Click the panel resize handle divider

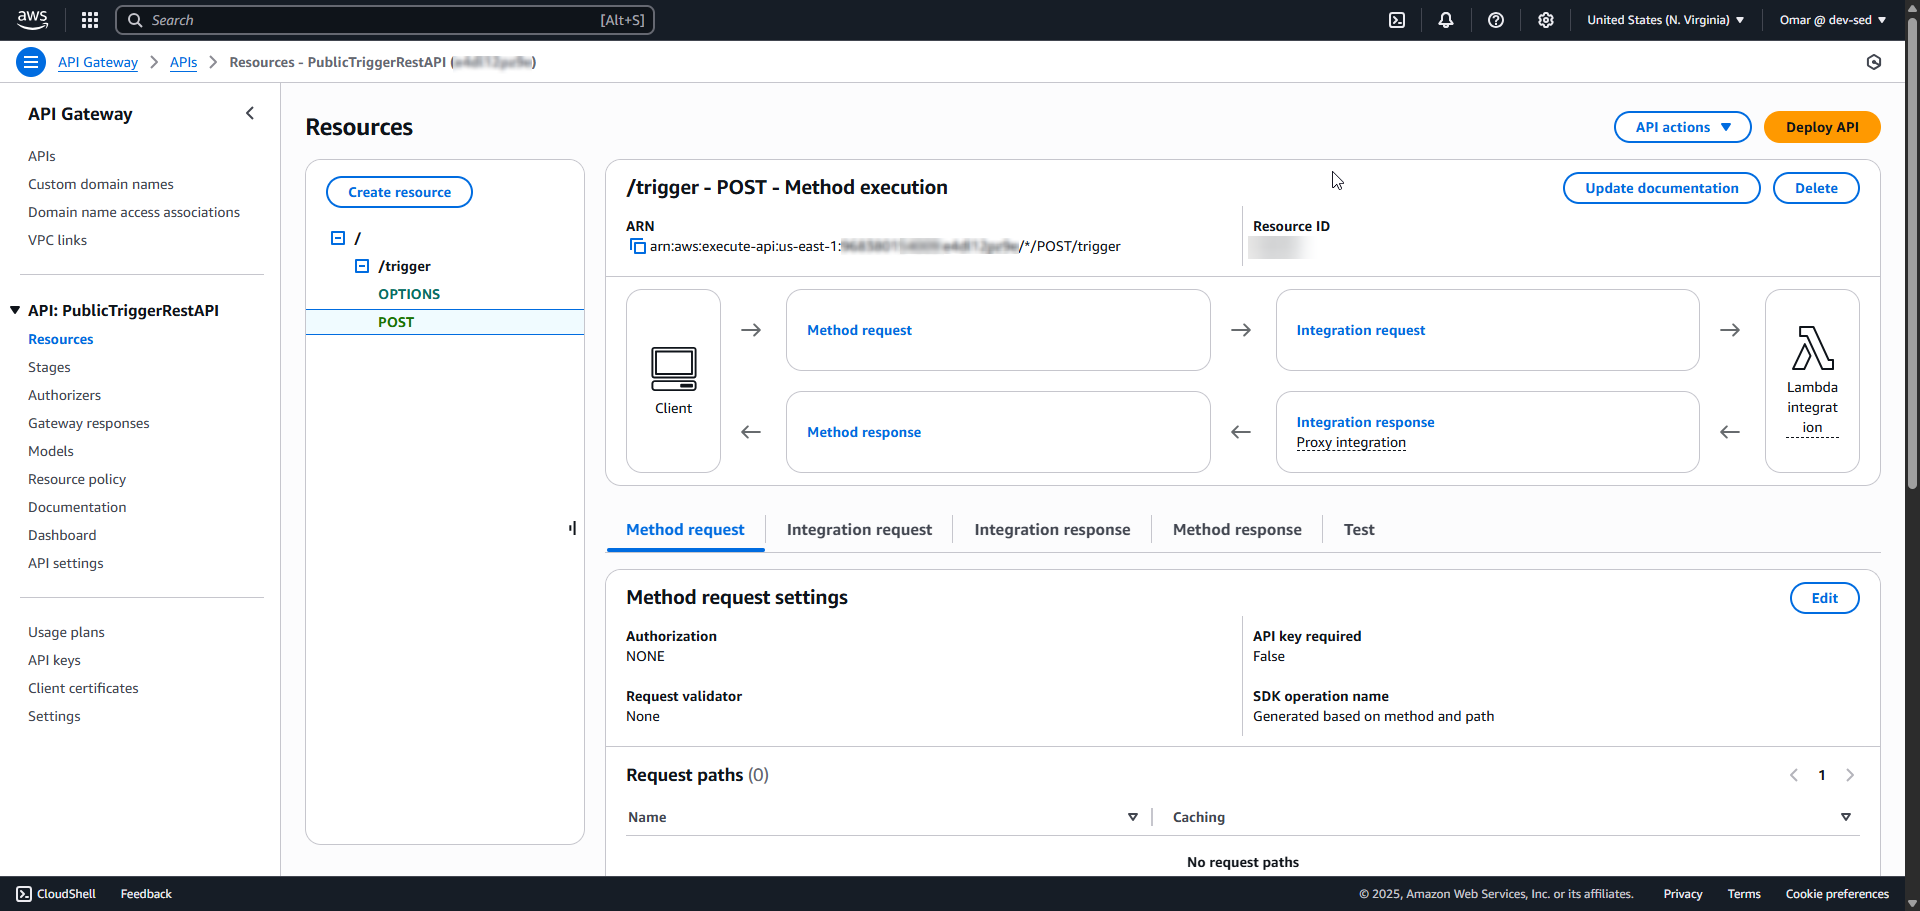pyautogui.click(x=573, y=527)
